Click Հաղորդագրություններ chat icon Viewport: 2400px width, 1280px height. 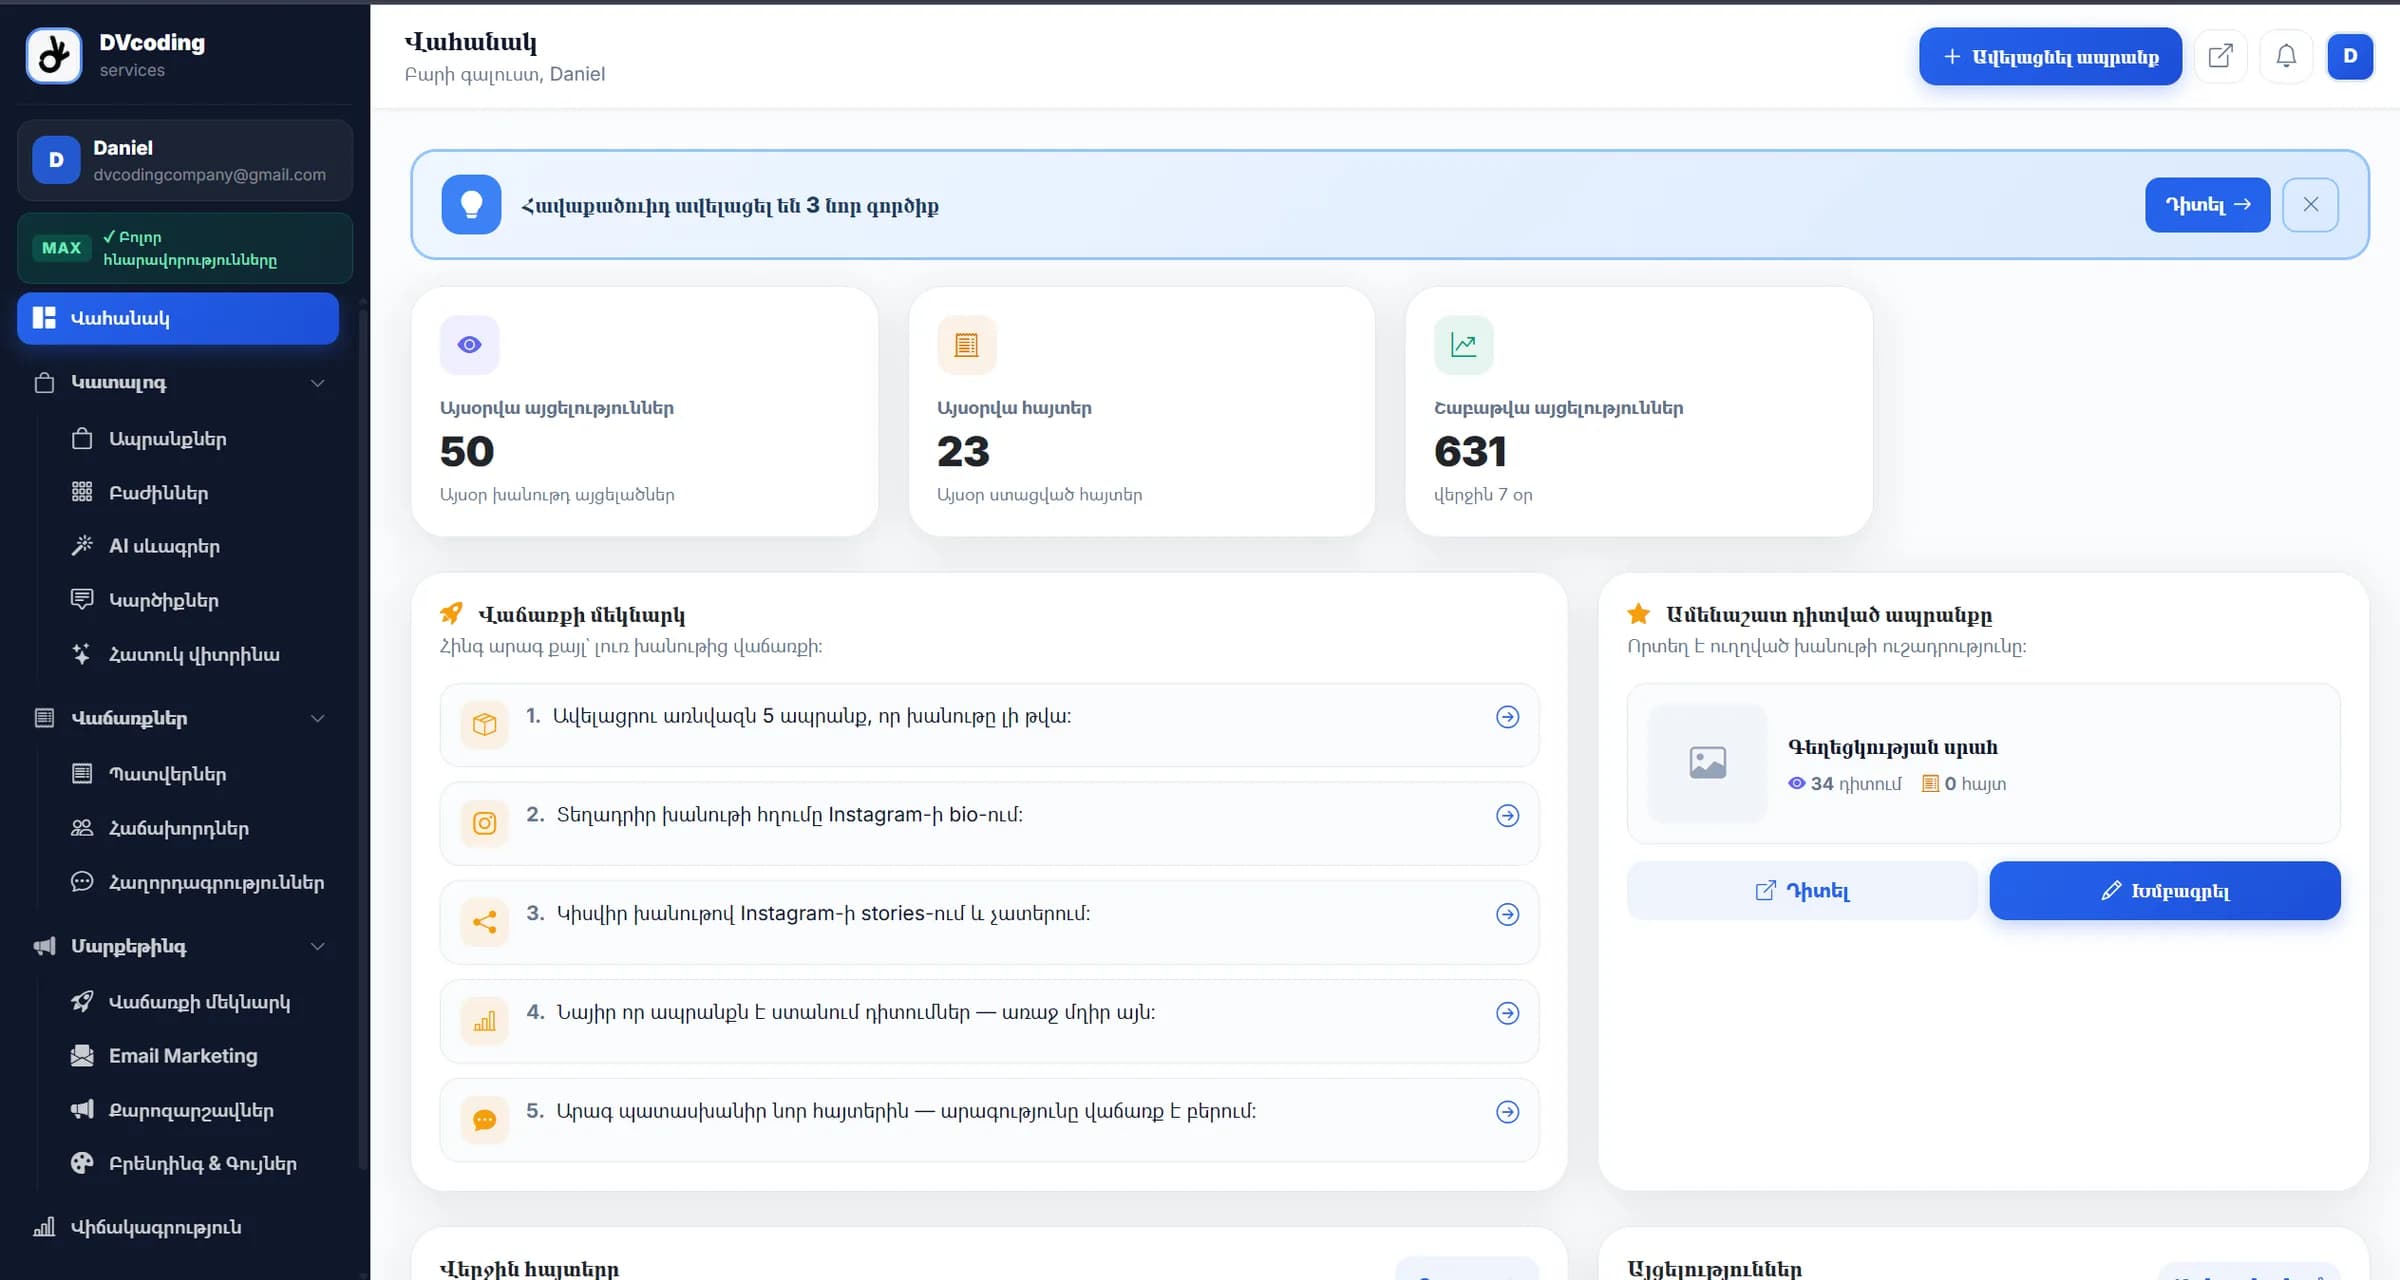[82, 882]
